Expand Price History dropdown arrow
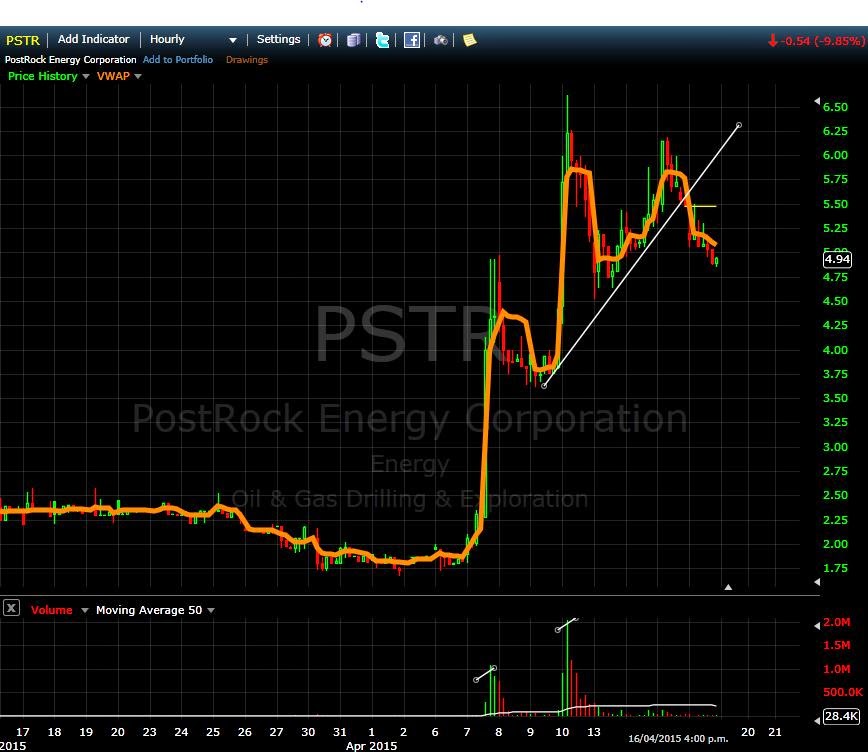This screenshot has width=868, height=752. pyautogui.click(x=86, y=76)
